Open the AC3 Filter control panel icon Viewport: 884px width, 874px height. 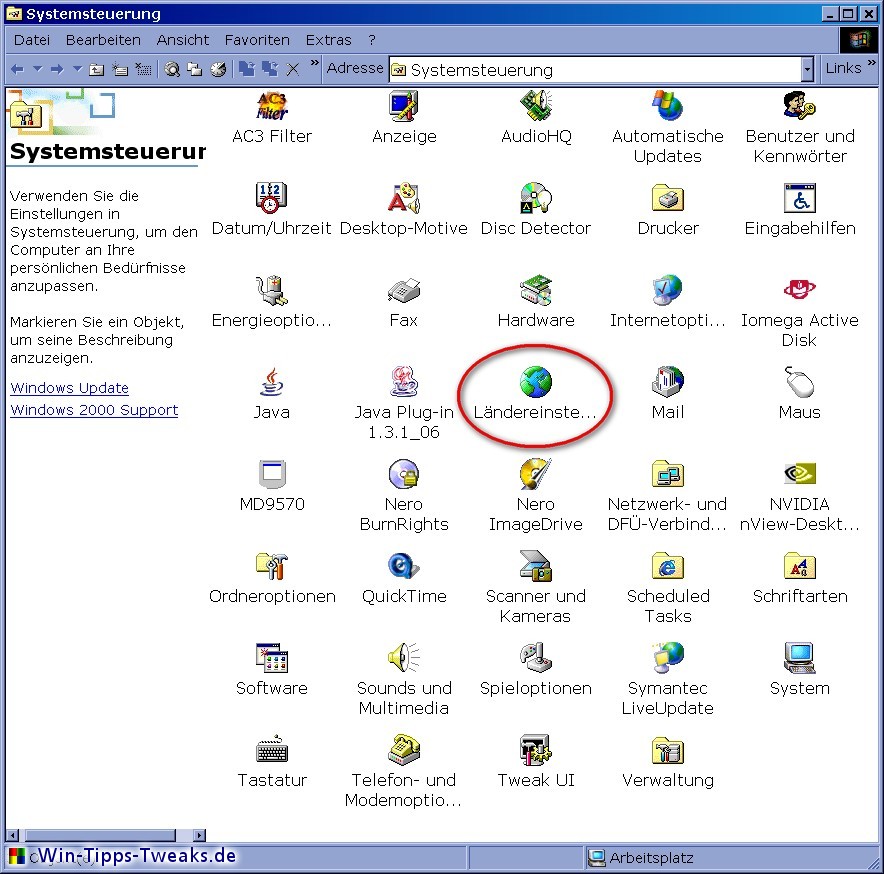[x=272, y=107]
